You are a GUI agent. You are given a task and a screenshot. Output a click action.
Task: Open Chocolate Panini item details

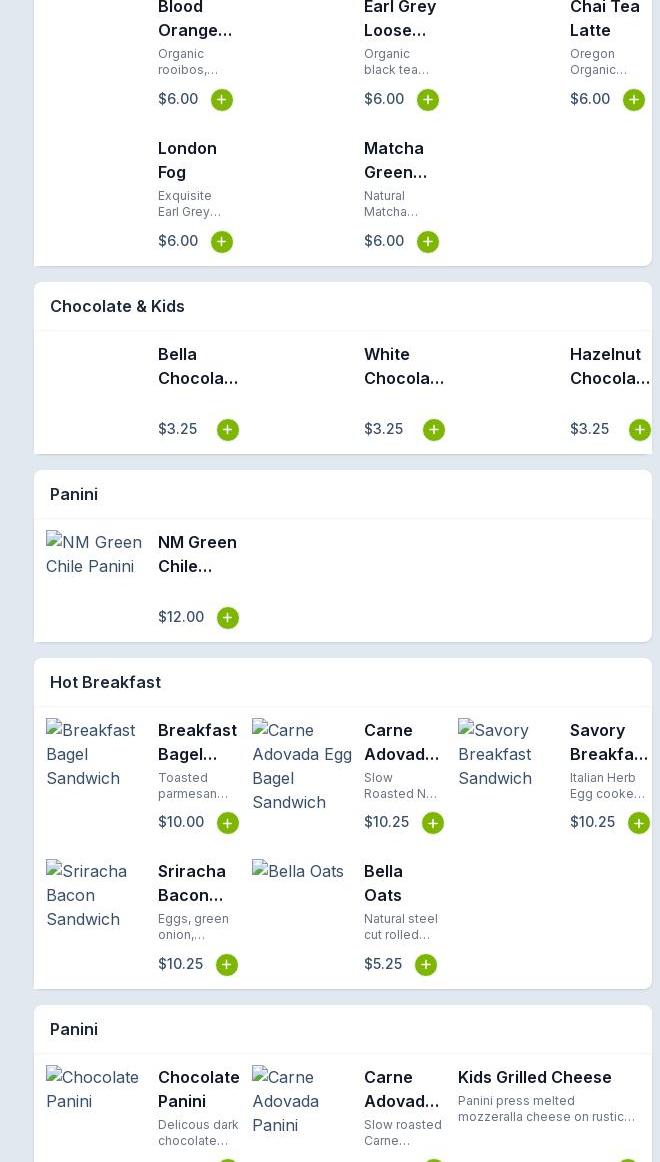click(x=198, y=1089)
